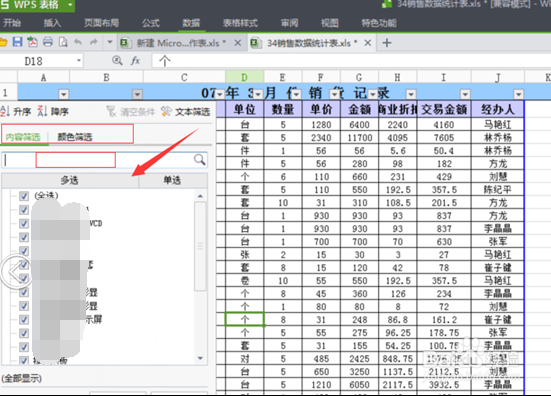Choose 多选 multi-select mode
Viewport: 551px width, 396px height.
click(x=70, y=180)
